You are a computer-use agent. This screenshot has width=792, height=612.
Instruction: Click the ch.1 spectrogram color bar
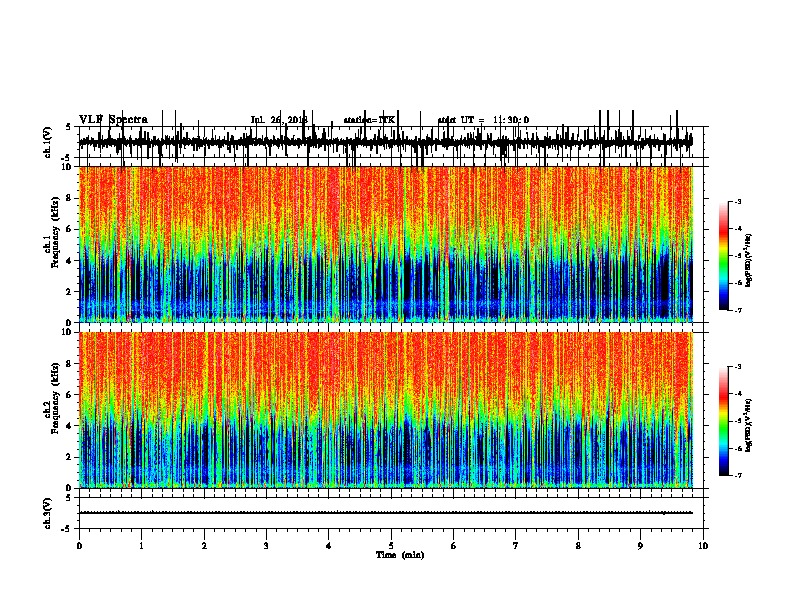point(724,255)
